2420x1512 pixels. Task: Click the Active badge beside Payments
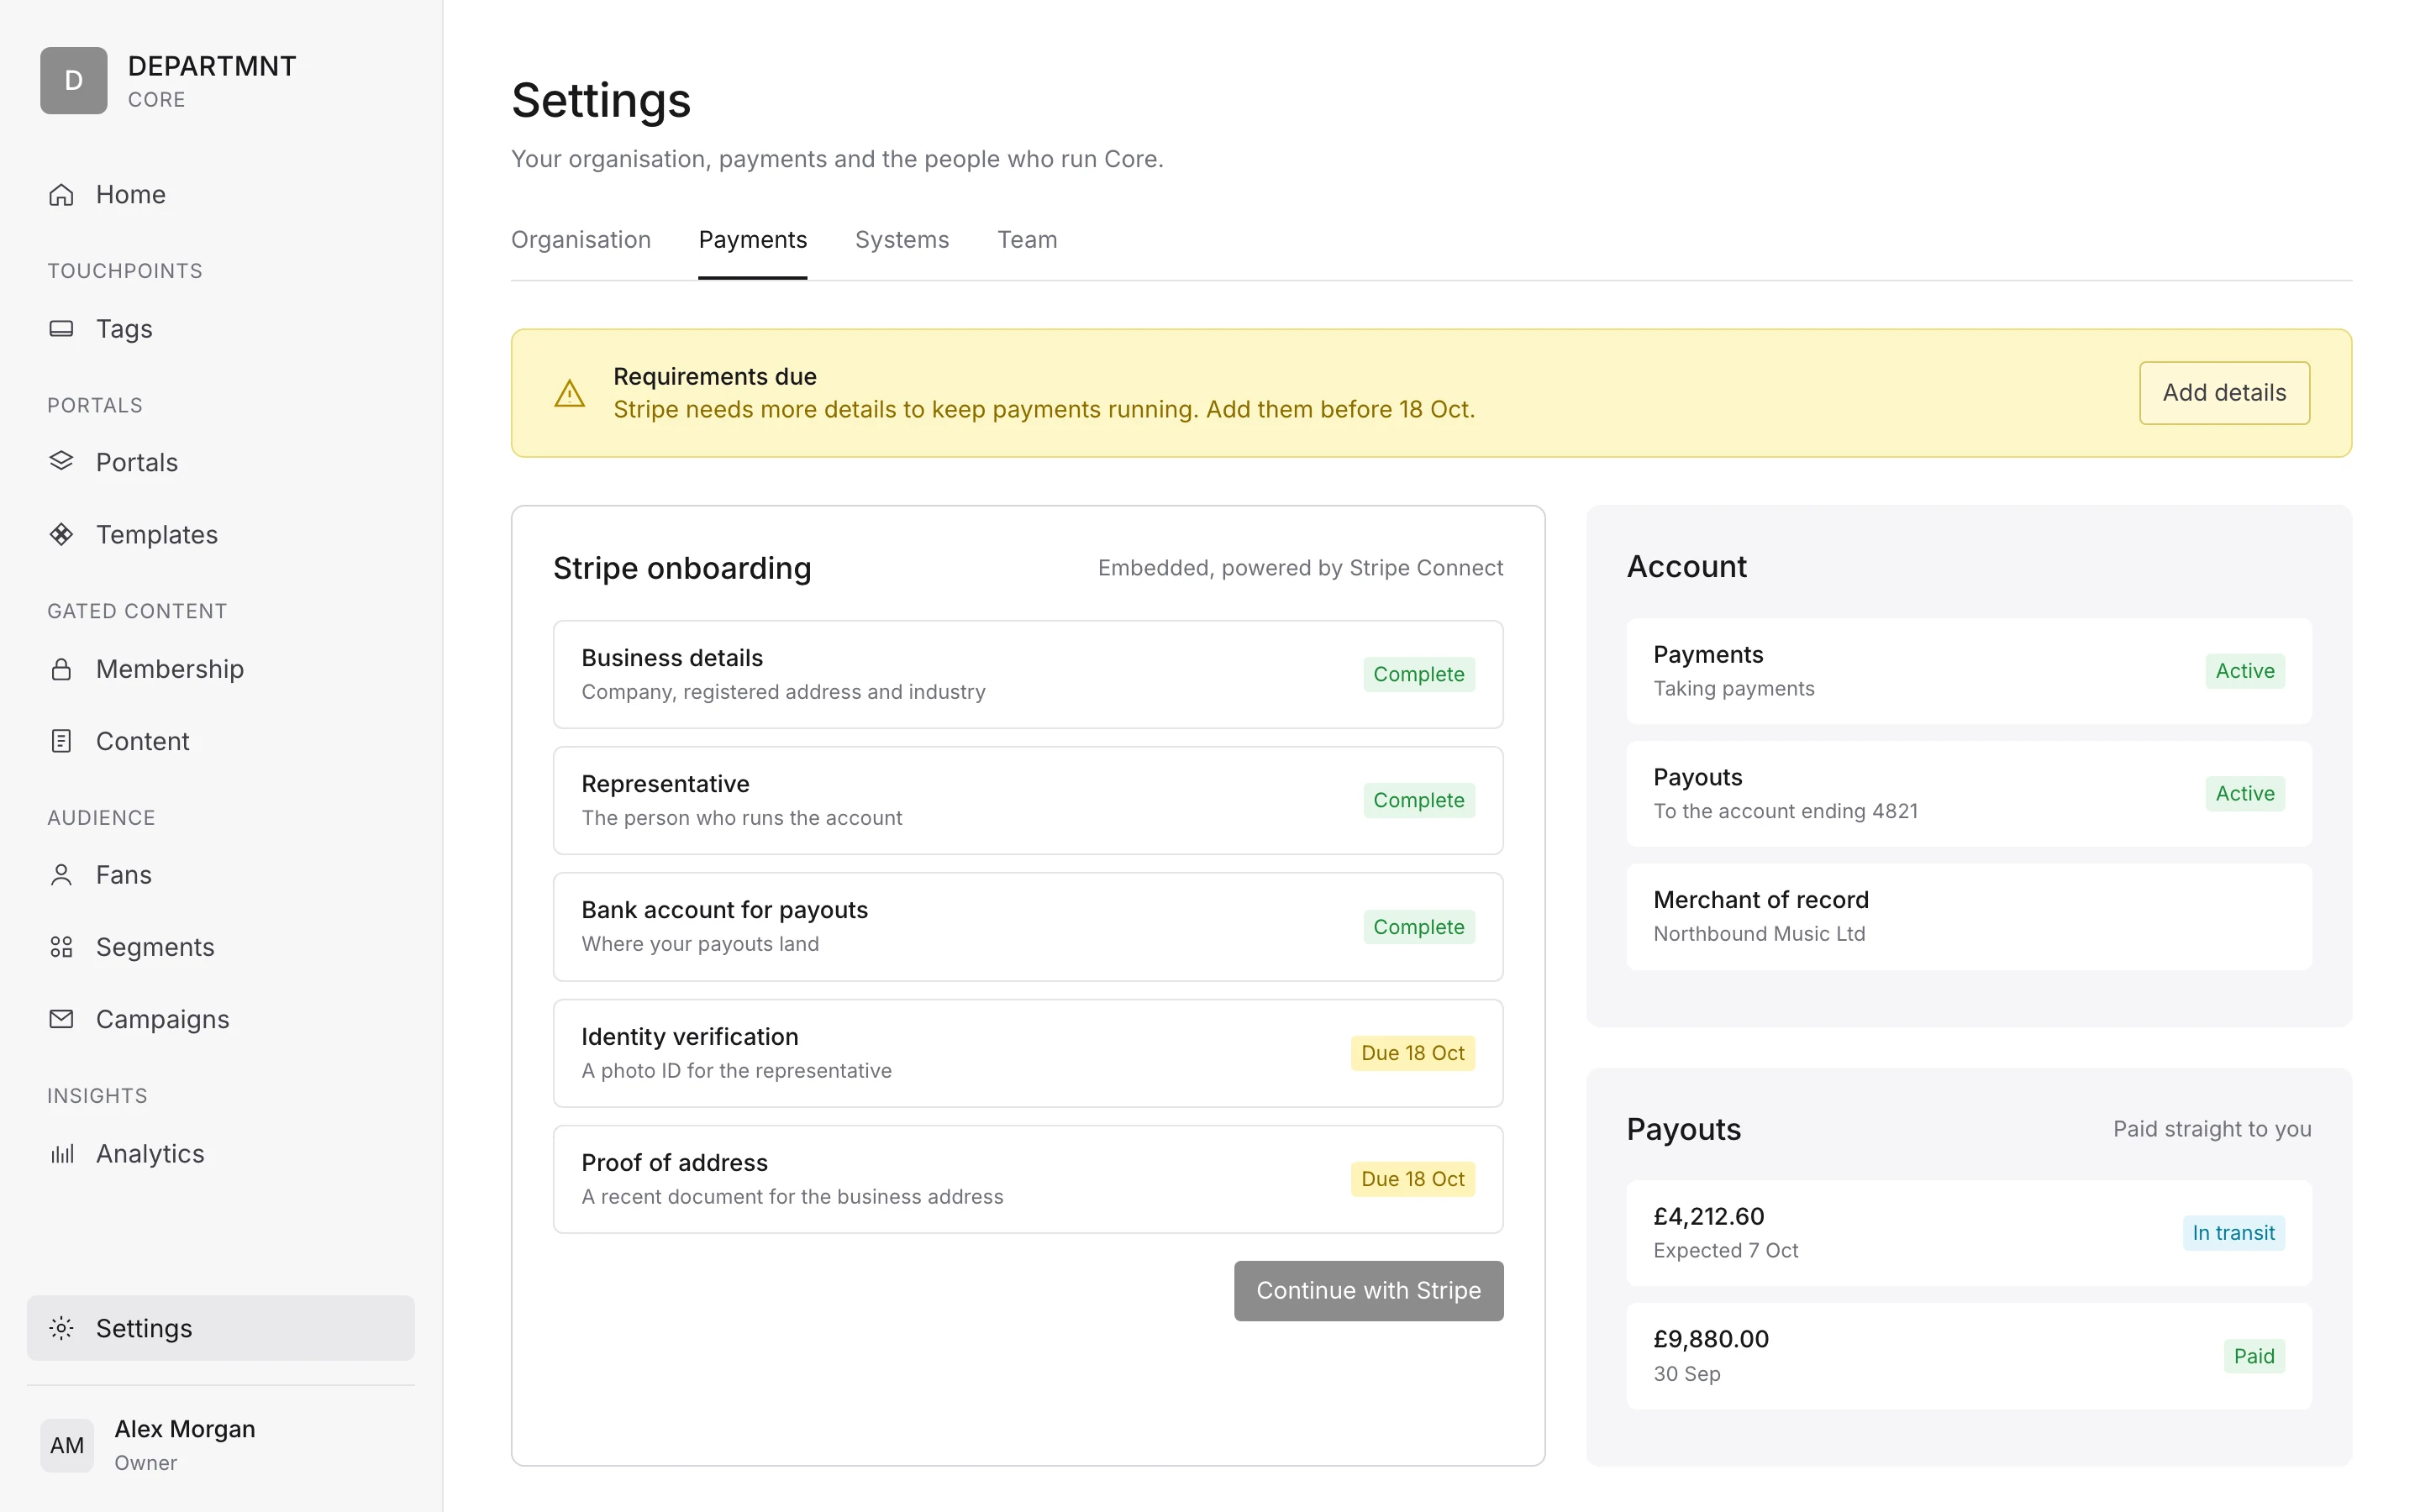pyautogui.click(x=2245, y=671)
